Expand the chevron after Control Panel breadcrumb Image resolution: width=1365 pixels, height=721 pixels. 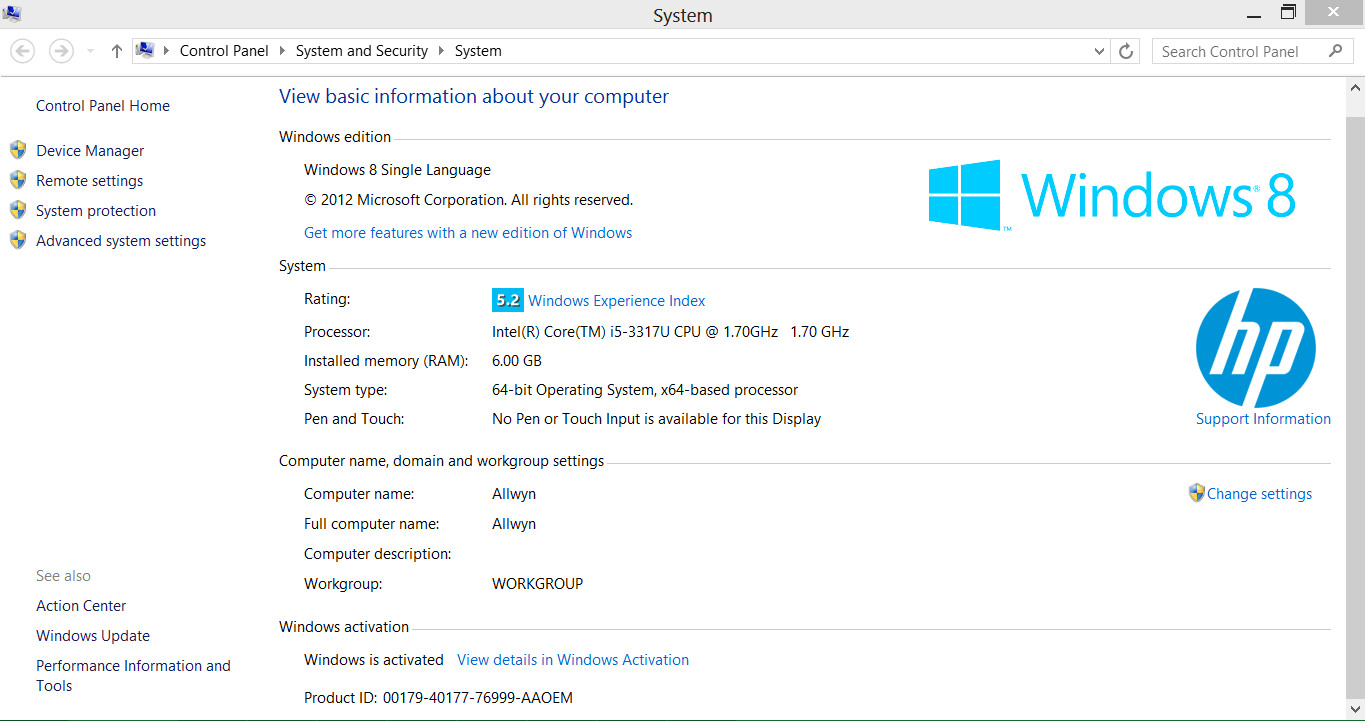coord(283,51)
